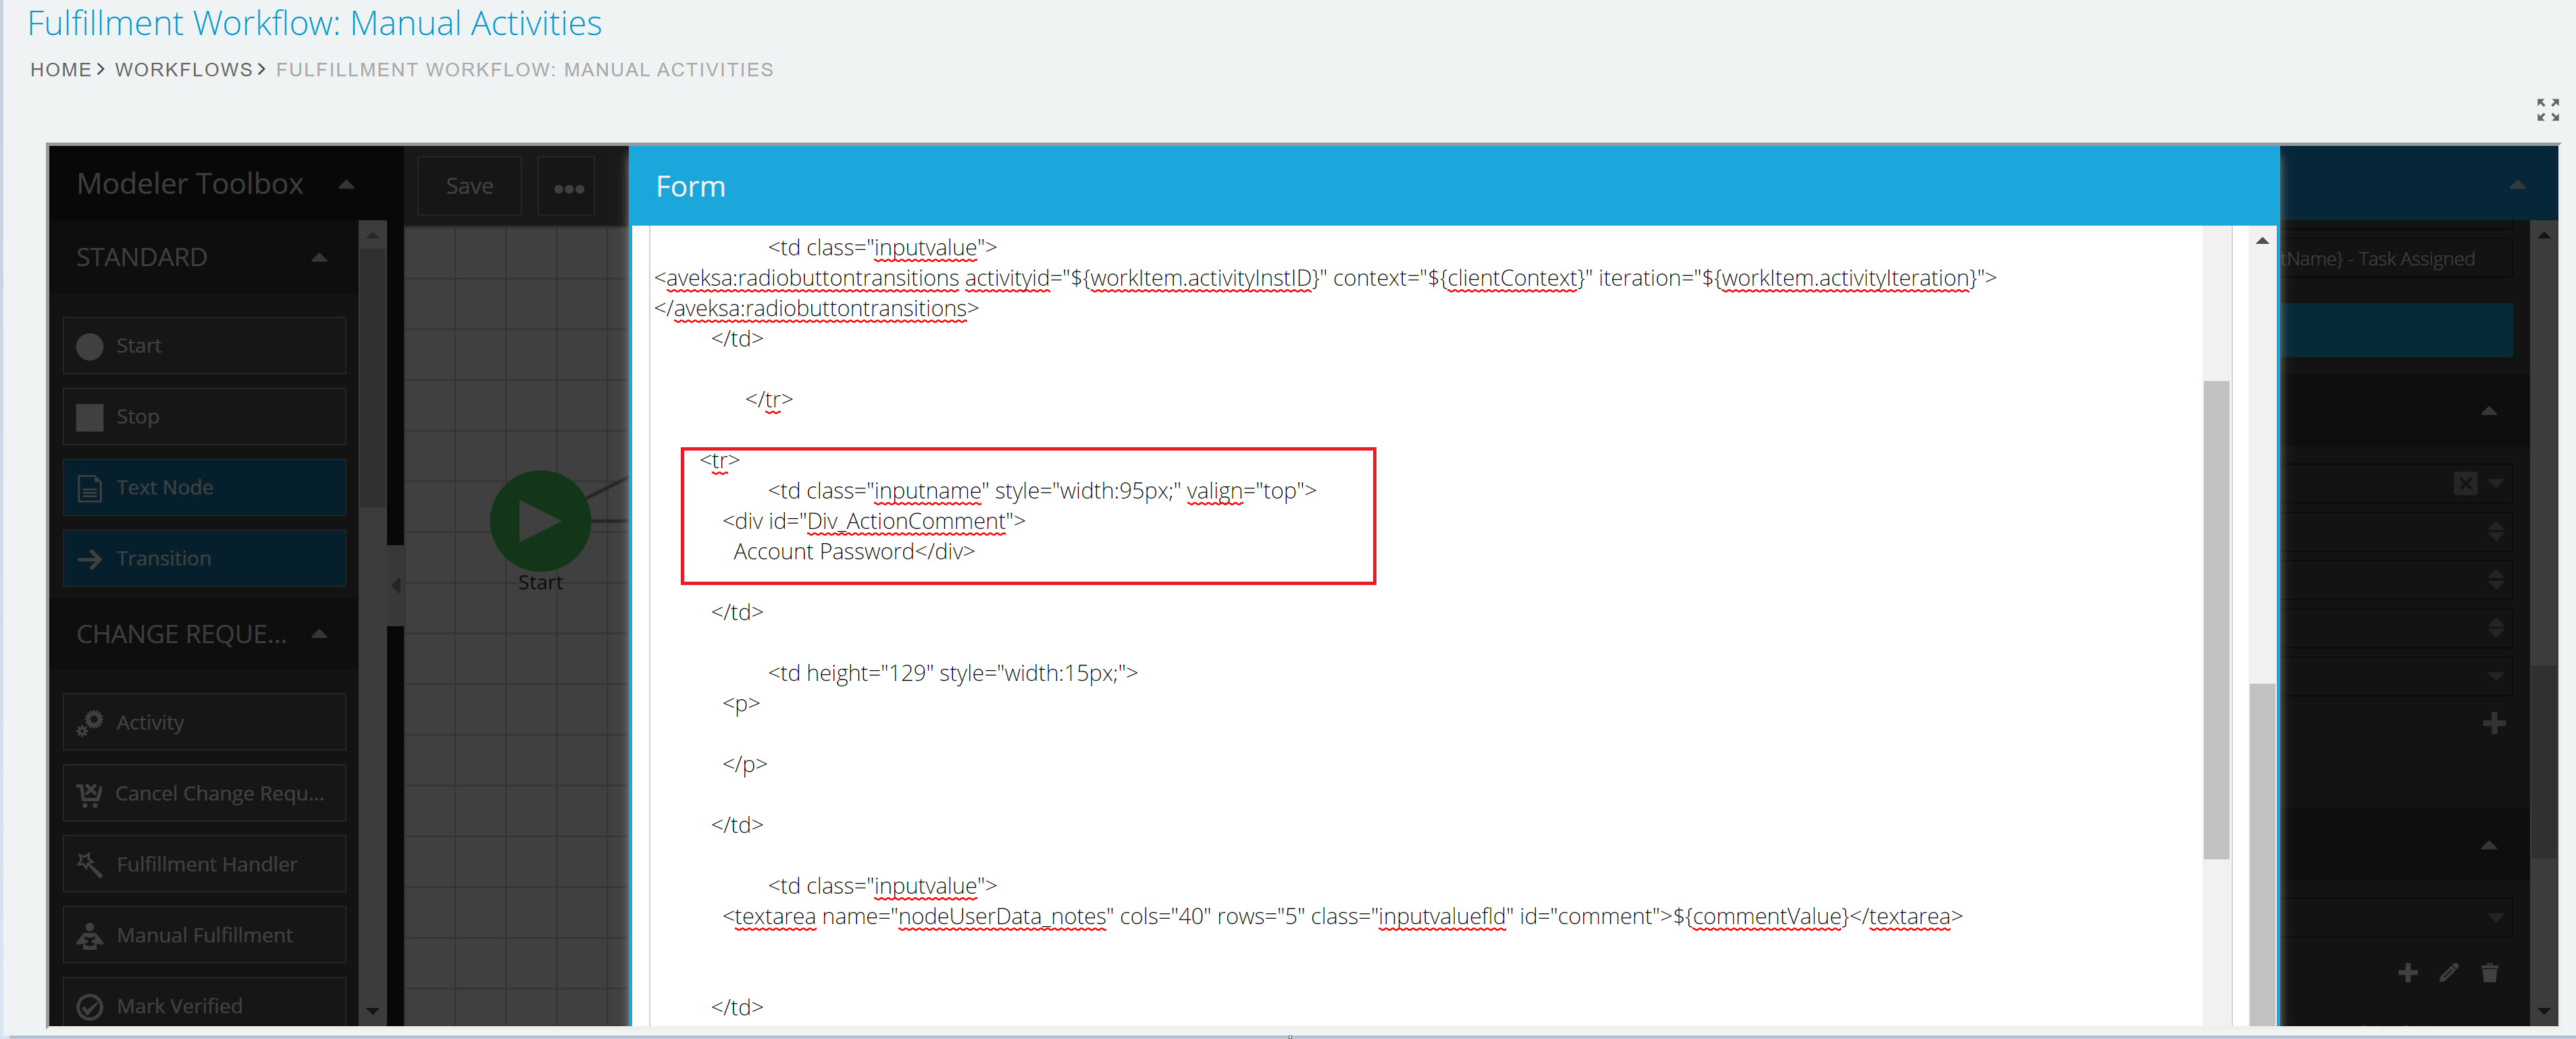
Task: Collapse the STANDARD toolbox section
Action: click(x=319, y=258)
